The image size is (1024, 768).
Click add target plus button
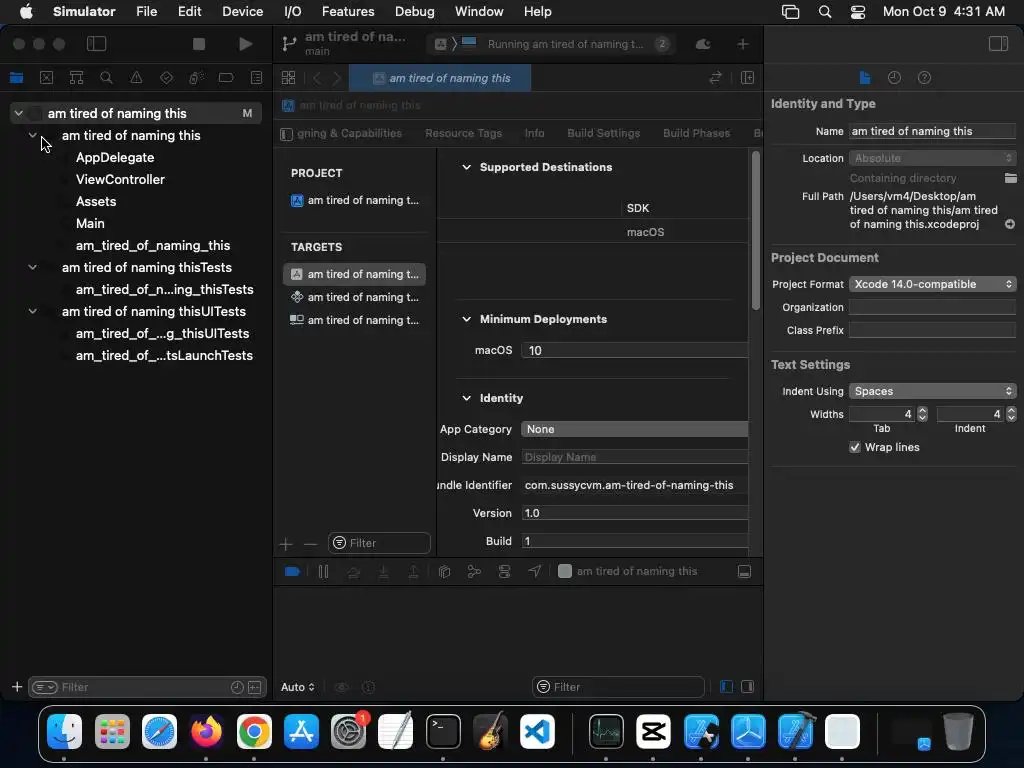pyautogui.click(x=285, y=544)
